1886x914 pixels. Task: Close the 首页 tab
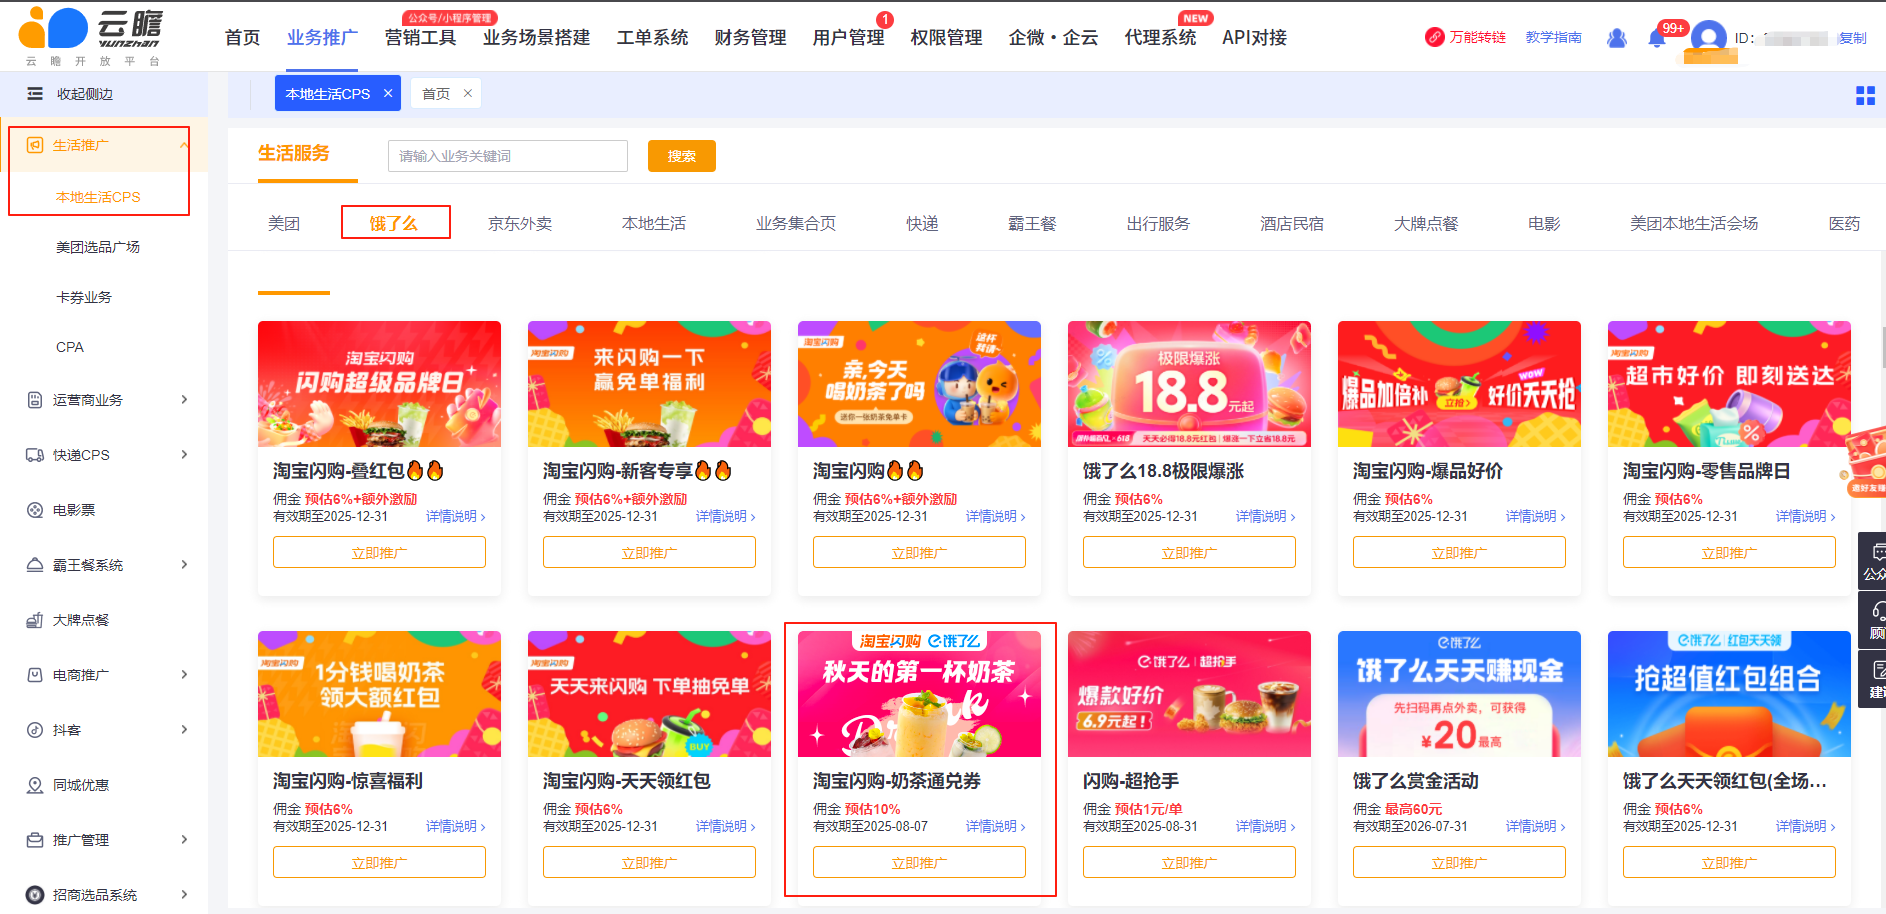click(467, 93)
